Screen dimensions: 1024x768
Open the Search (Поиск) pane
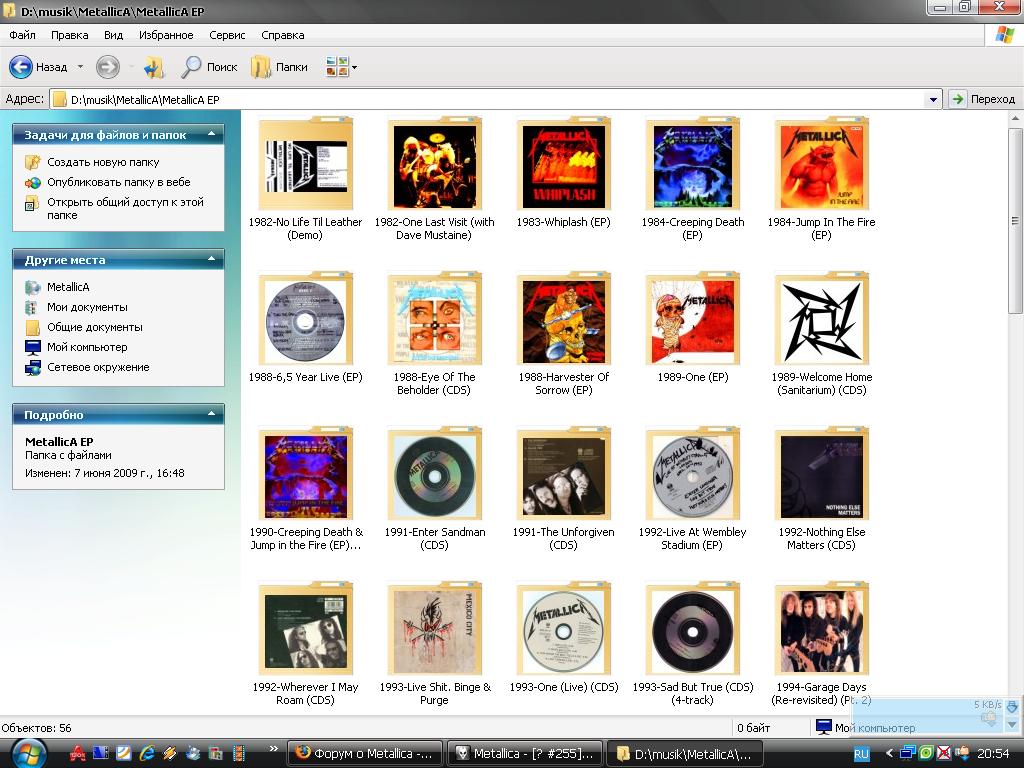click(x=209, y=67)
